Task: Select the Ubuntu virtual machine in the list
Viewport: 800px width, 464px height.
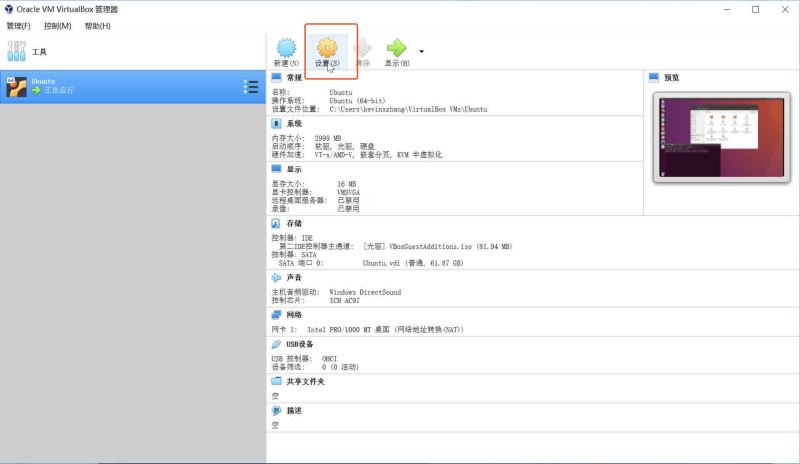Action: [x=120, y=86]
